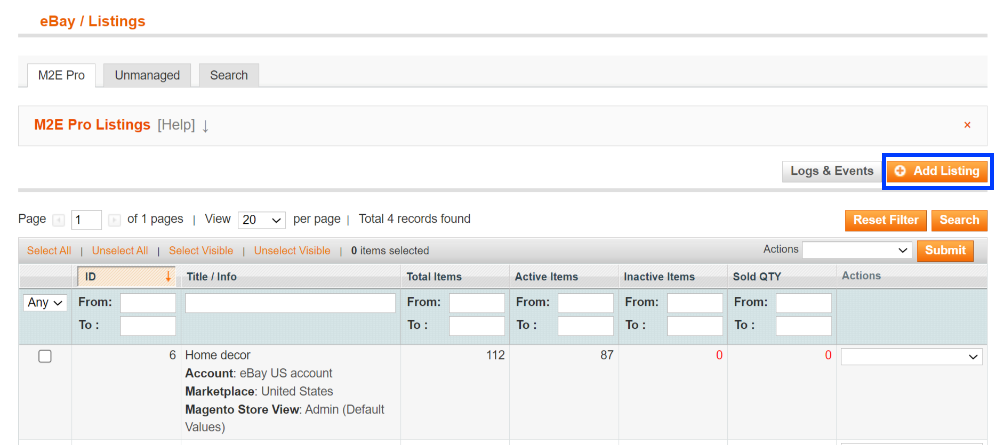This screenshot has width=1004, height=445.
Task: Open the M2E Pro tab
Action: pyautogui.click(x=61, y=75)
